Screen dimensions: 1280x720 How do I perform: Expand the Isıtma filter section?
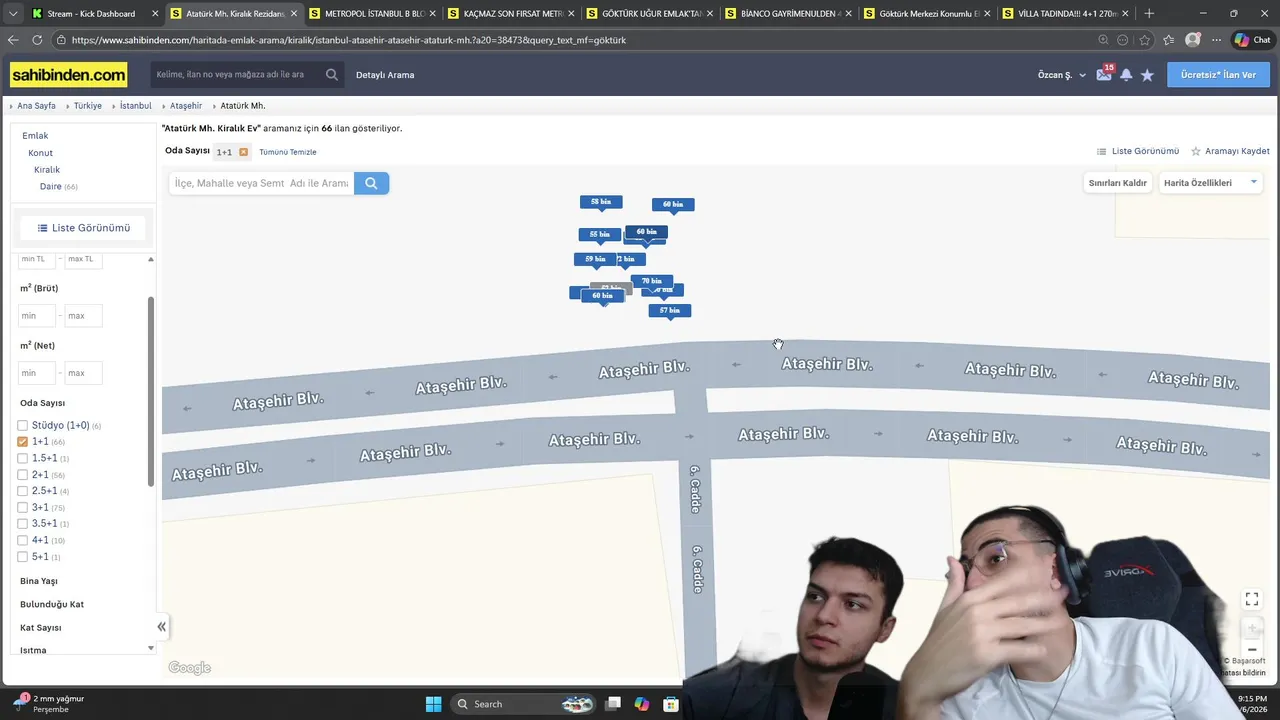(x=33, y=650)
